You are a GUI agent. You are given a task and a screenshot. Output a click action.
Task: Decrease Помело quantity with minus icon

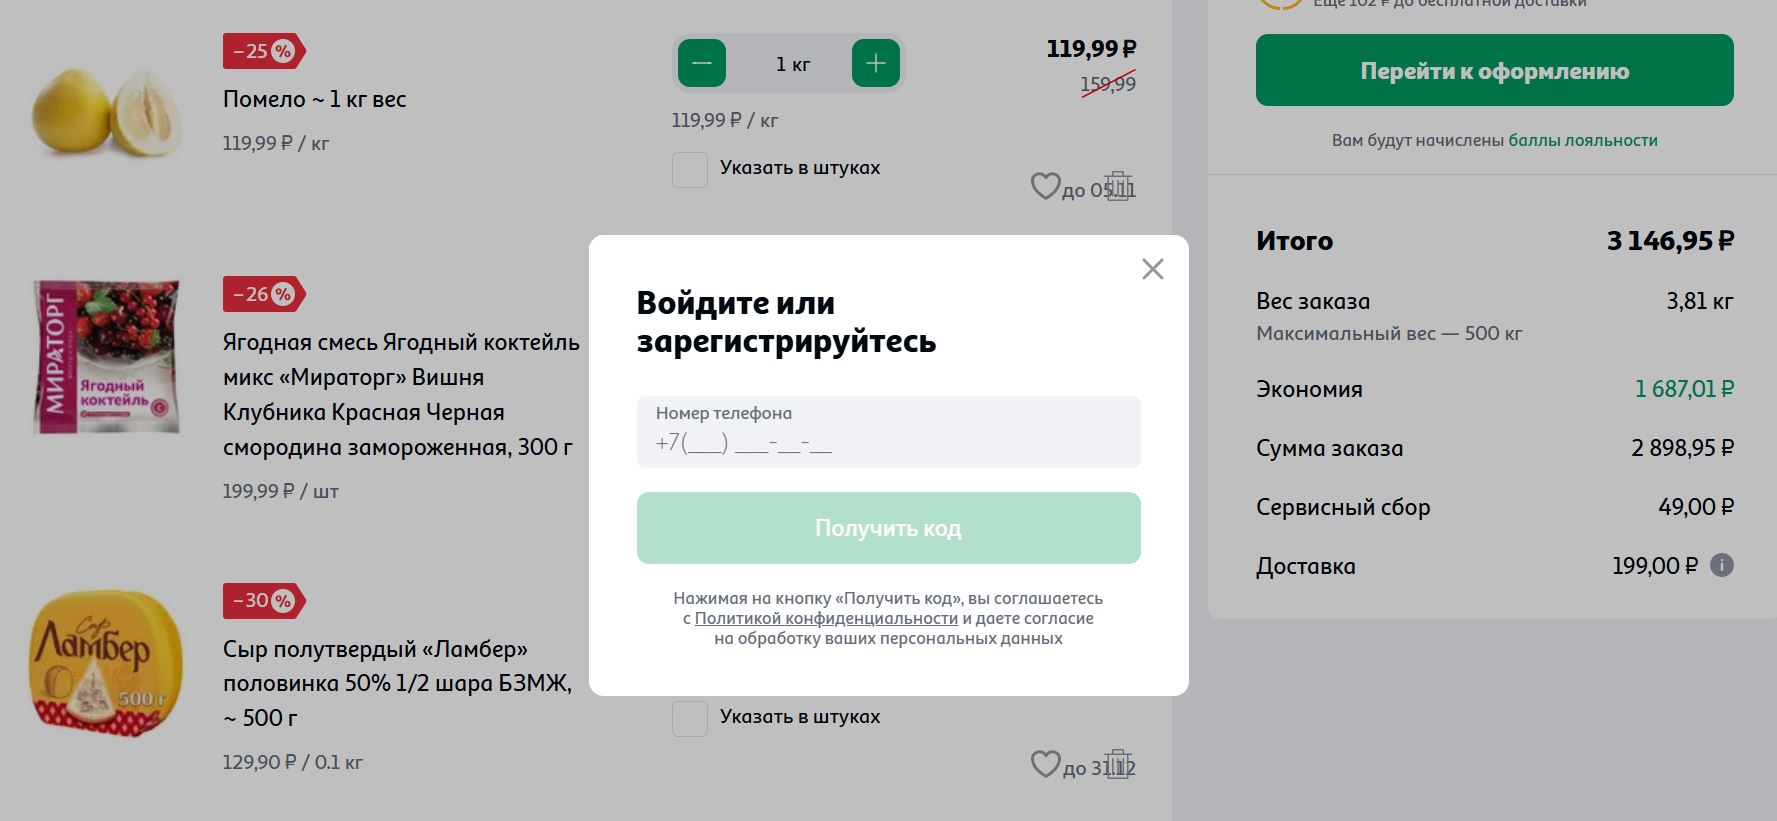point(701,62)
